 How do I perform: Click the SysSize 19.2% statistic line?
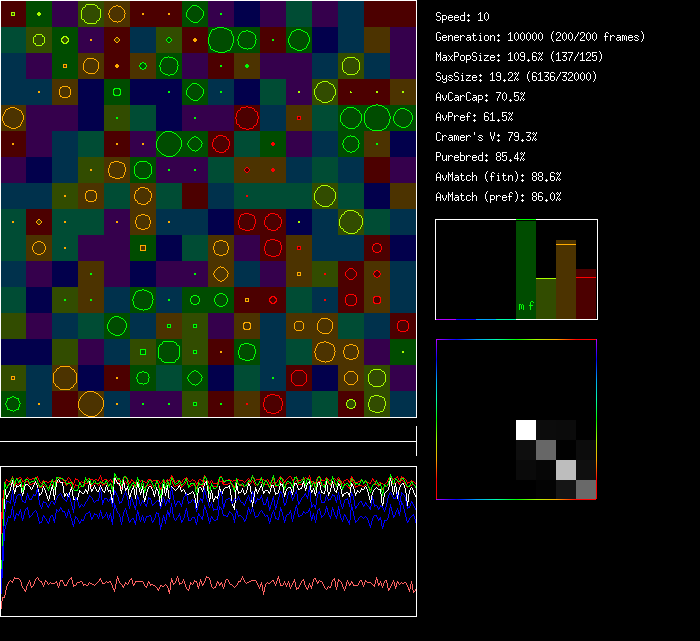tap(516, 77)
